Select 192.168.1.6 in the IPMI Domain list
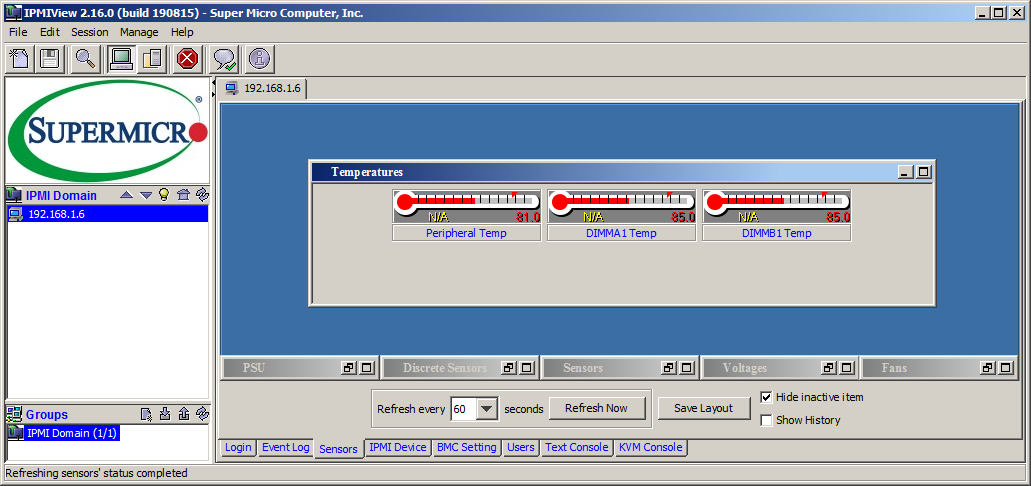The width and height of the screenshot is (1031, 486). click(x=107, y=214)
